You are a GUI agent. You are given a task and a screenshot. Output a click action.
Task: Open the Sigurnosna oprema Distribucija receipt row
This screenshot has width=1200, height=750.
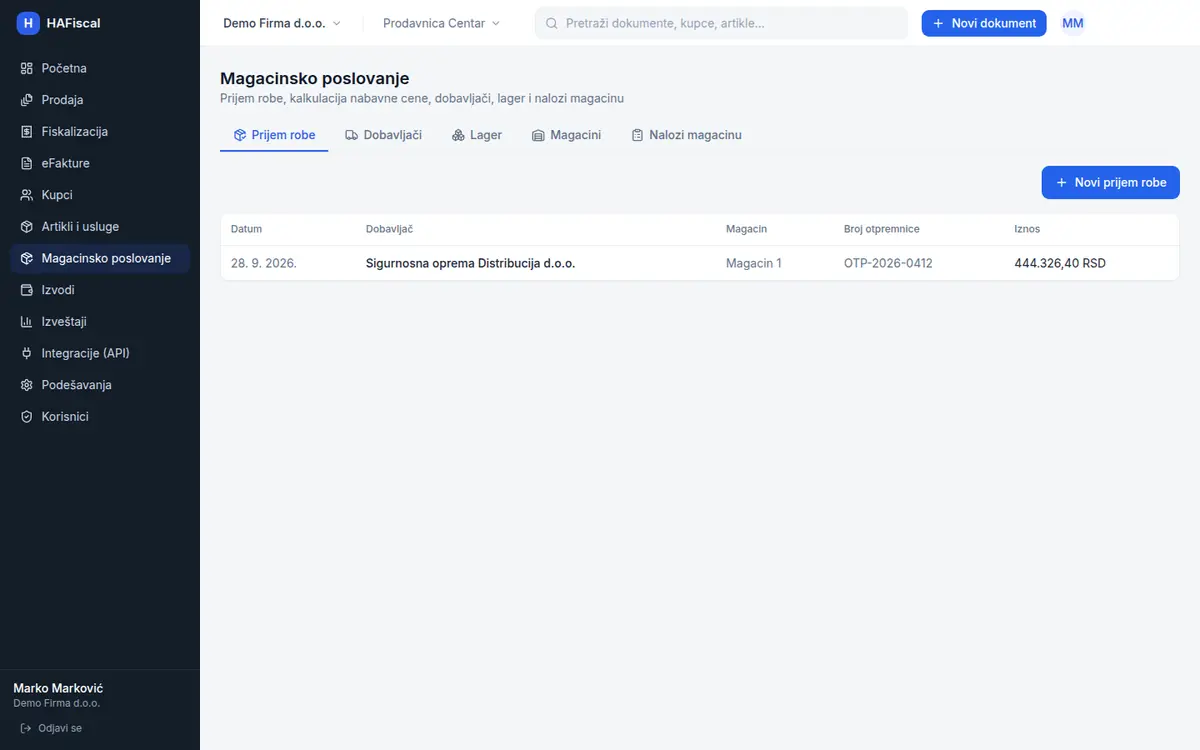tap(700, 263)
